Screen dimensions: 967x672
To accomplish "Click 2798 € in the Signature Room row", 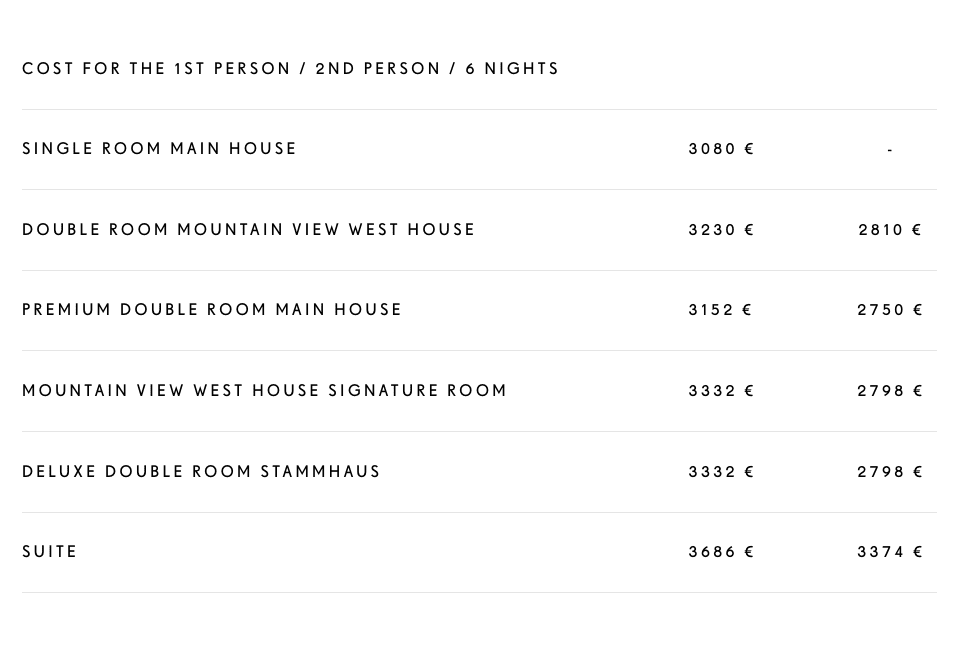I will pyautogui.click(x=889, y=391).
